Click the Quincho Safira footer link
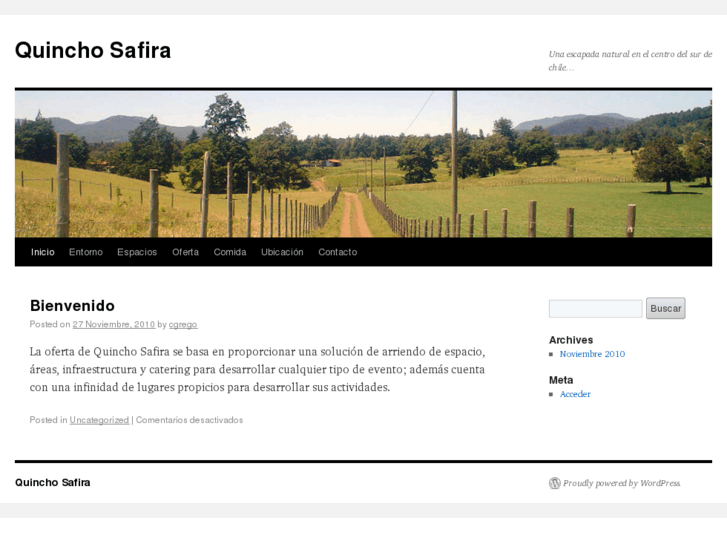Screen dimensions: 727x545 [x=52, y=482]
